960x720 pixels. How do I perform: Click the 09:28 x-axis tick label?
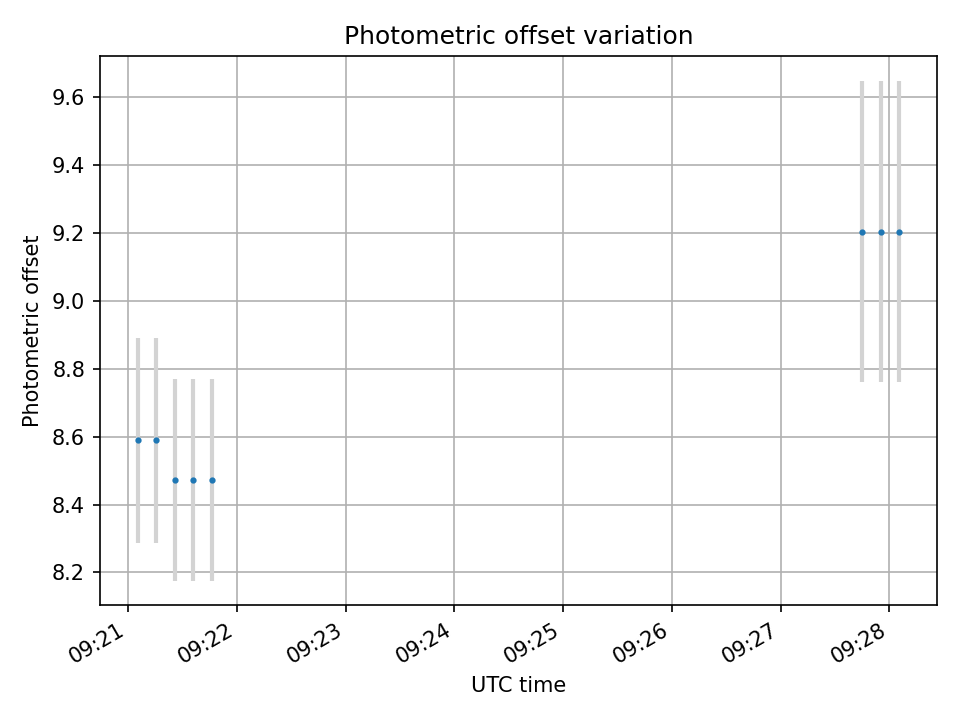click(x=858, y=643)
